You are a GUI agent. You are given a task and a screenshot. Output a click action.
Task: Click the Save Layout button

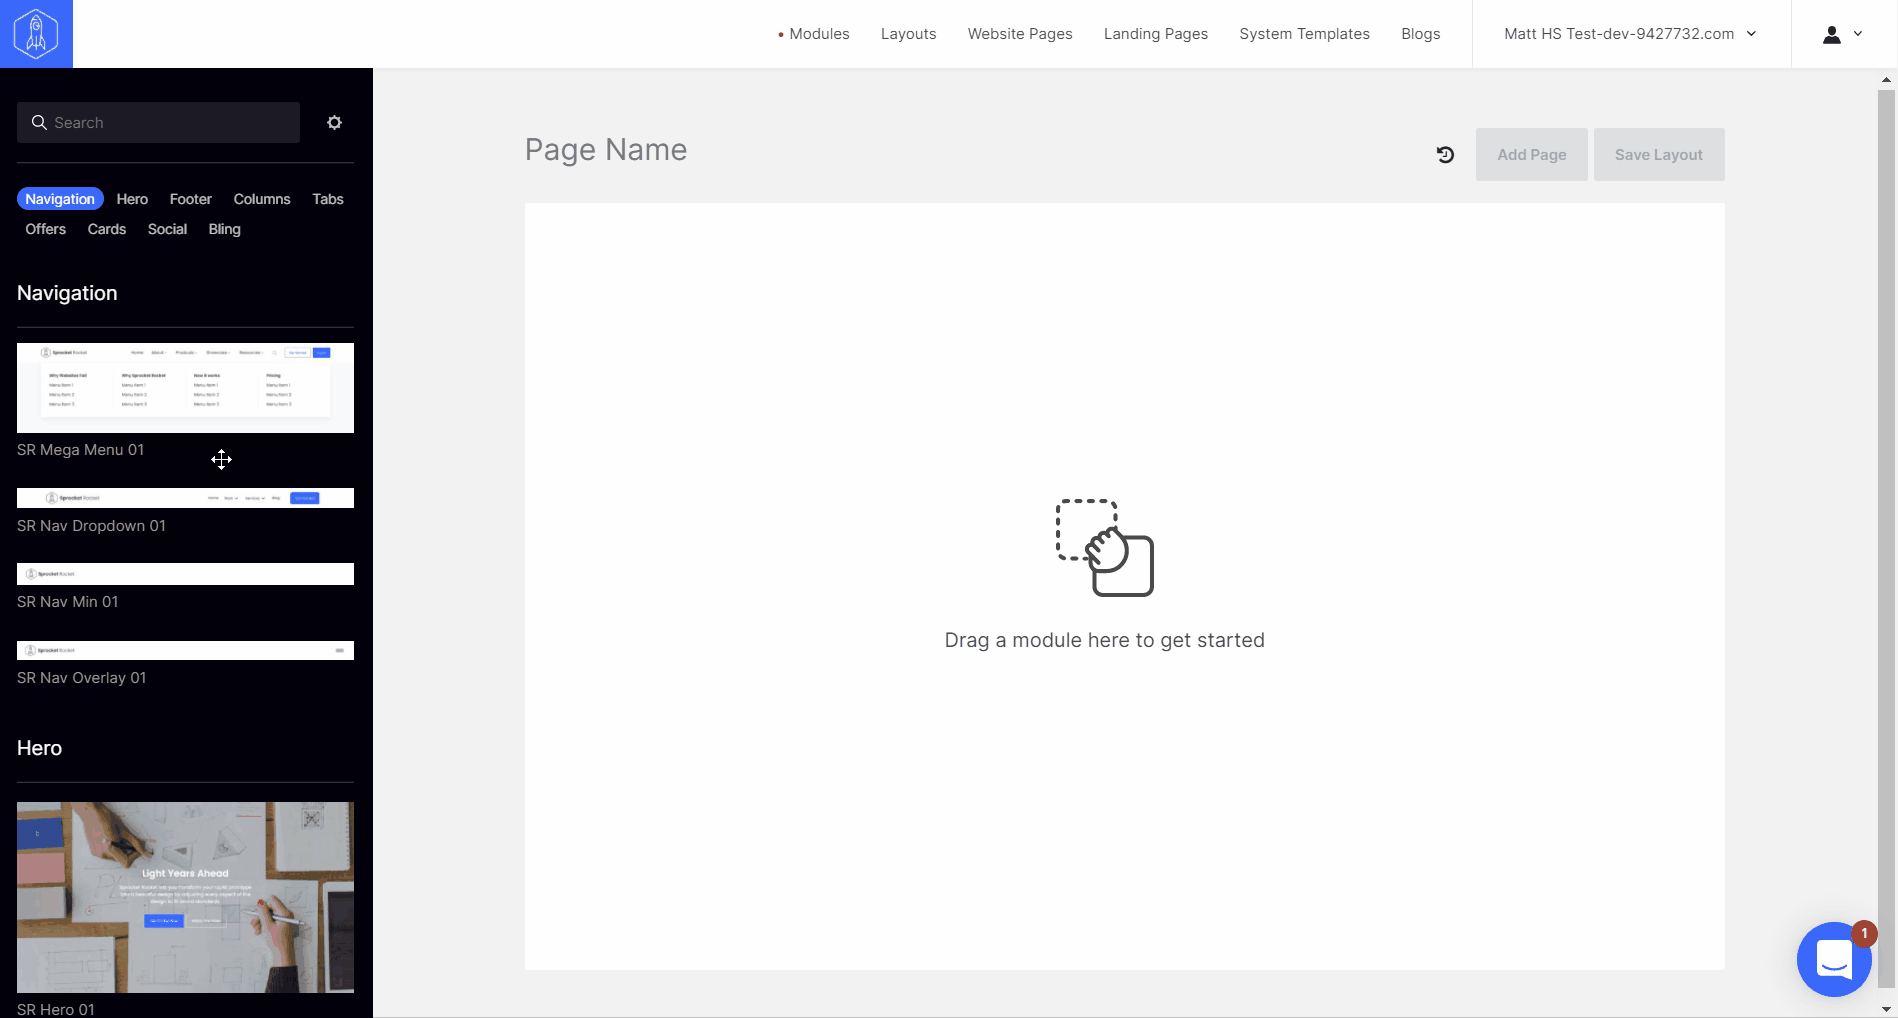(x=1658, y=155)
